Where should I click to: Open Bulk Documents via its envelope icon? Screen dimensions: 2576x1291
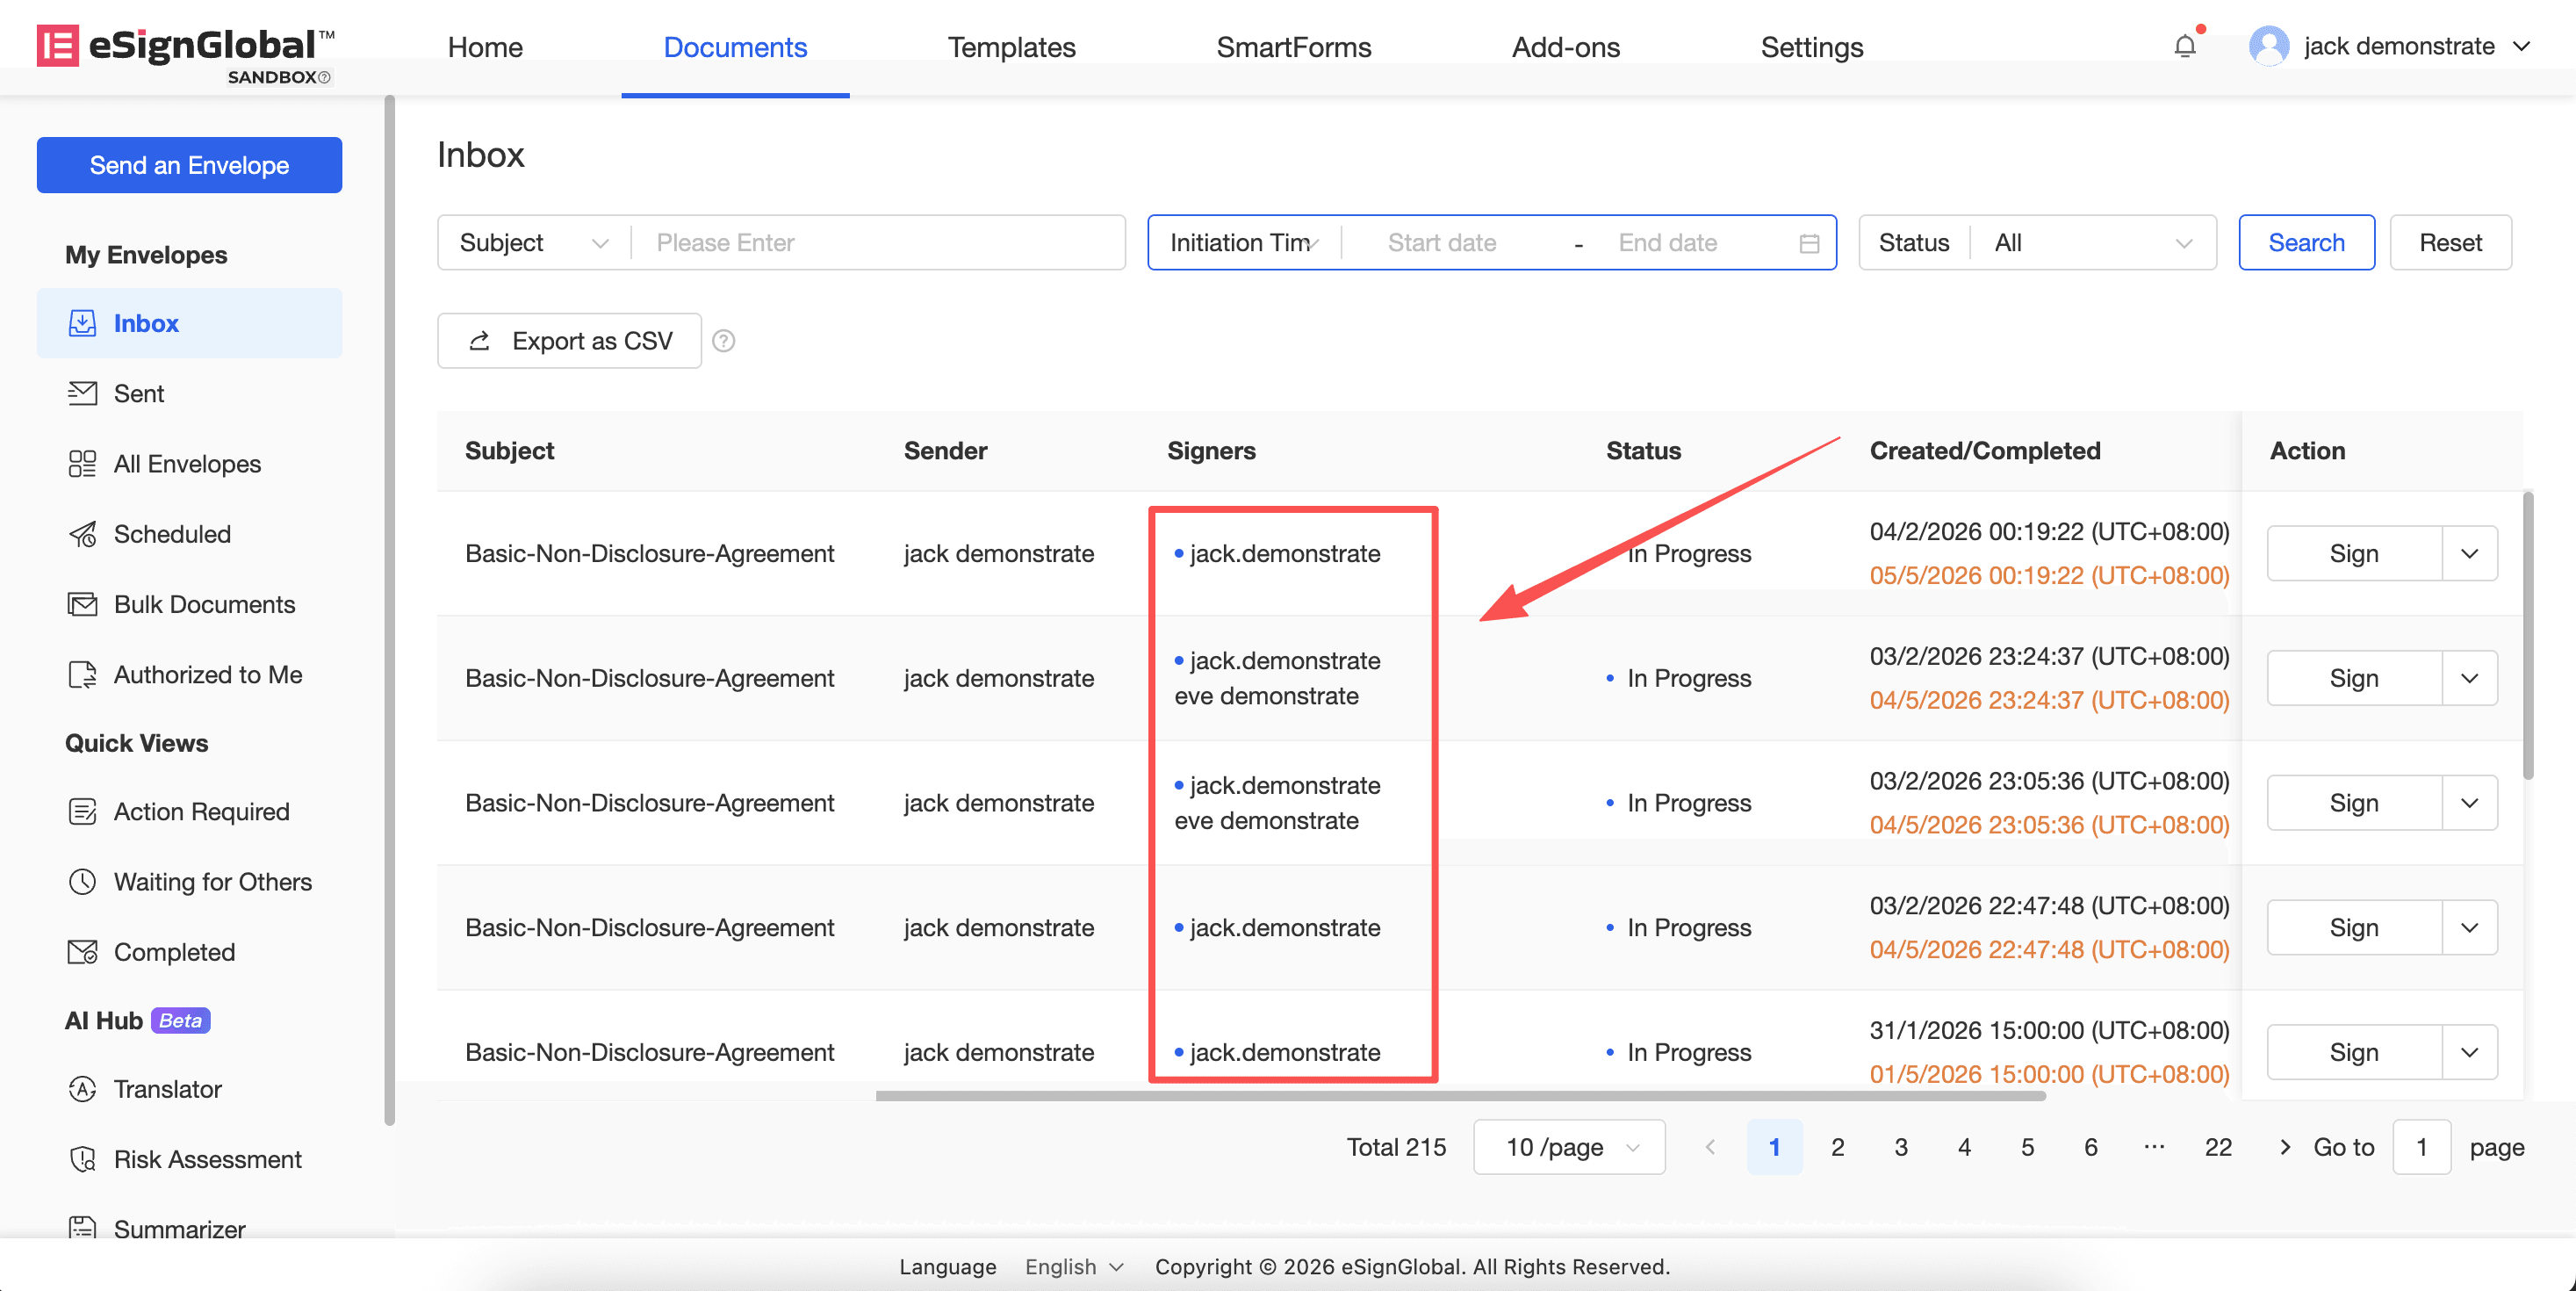(x=82, y=604)
